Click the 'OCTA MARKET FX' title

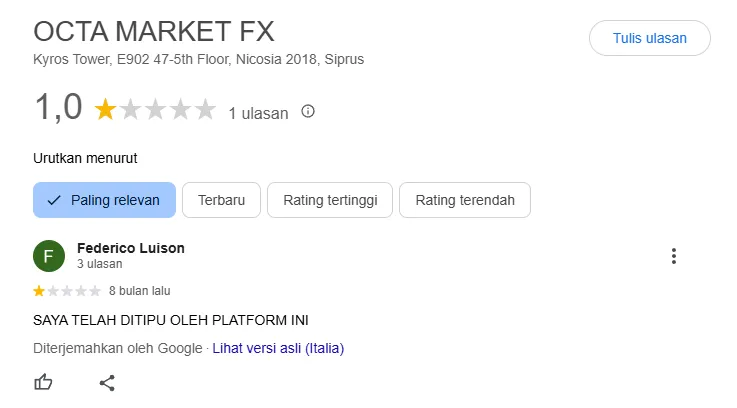coord(154,31)
